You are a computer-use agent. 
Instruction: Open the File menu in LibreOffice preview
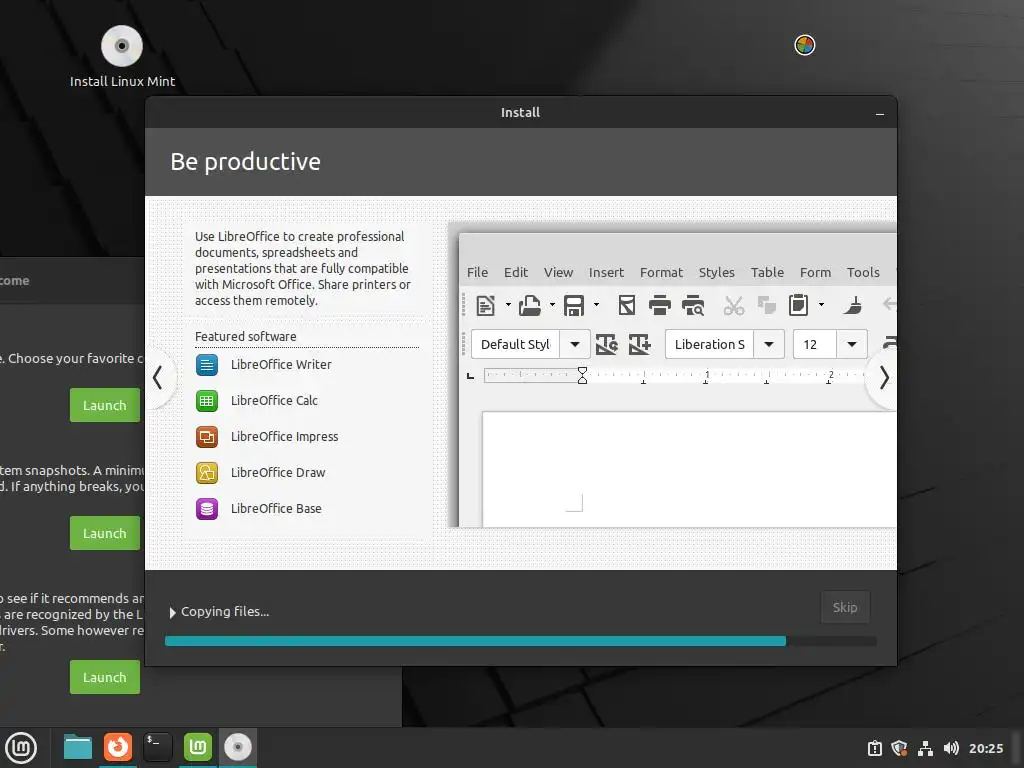[x=477, y=272]
